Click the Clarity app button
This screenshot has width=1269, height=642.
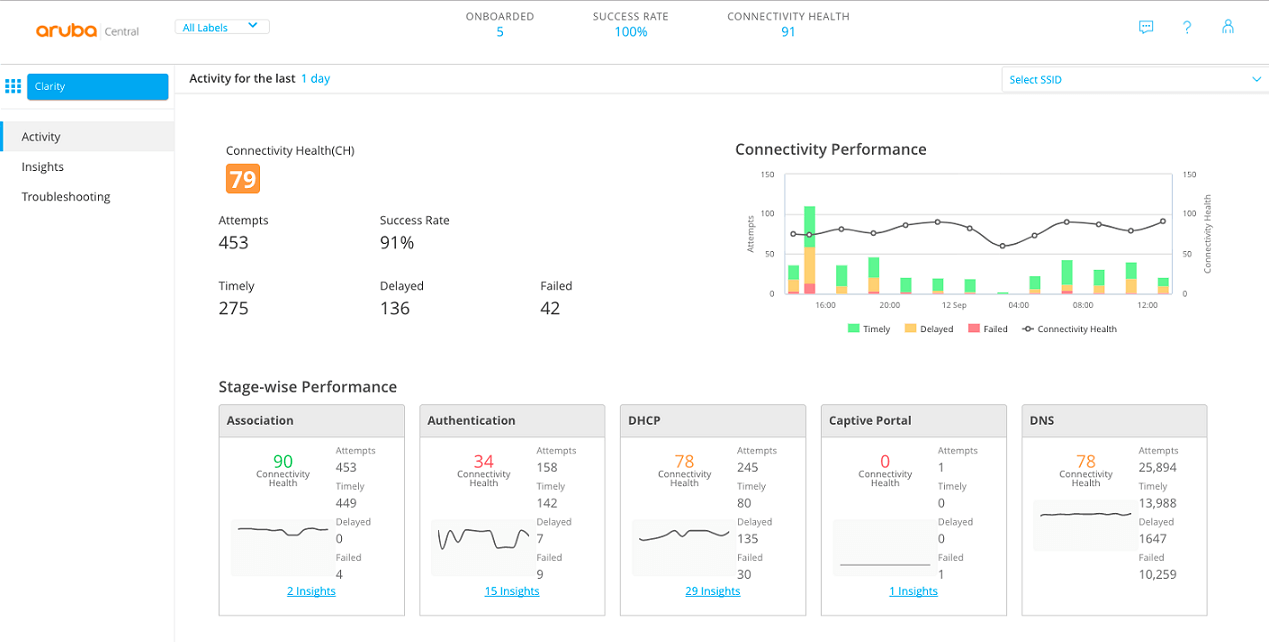[x=97, y=87]
